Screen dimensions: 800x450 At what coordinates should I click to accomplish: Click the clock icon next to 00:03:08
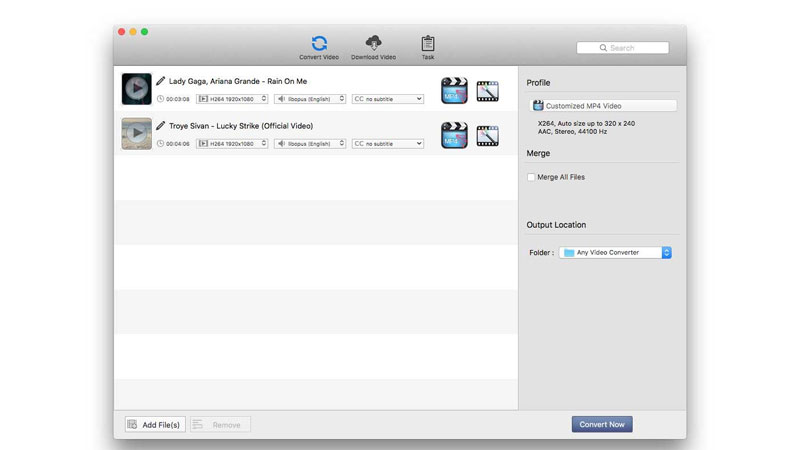(x=160, y=99)
